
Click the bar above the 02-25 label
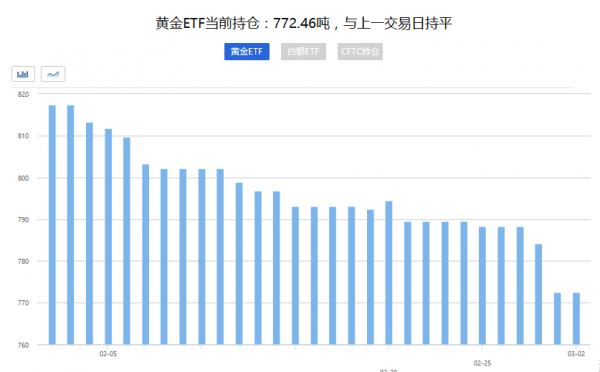(482, 286)
